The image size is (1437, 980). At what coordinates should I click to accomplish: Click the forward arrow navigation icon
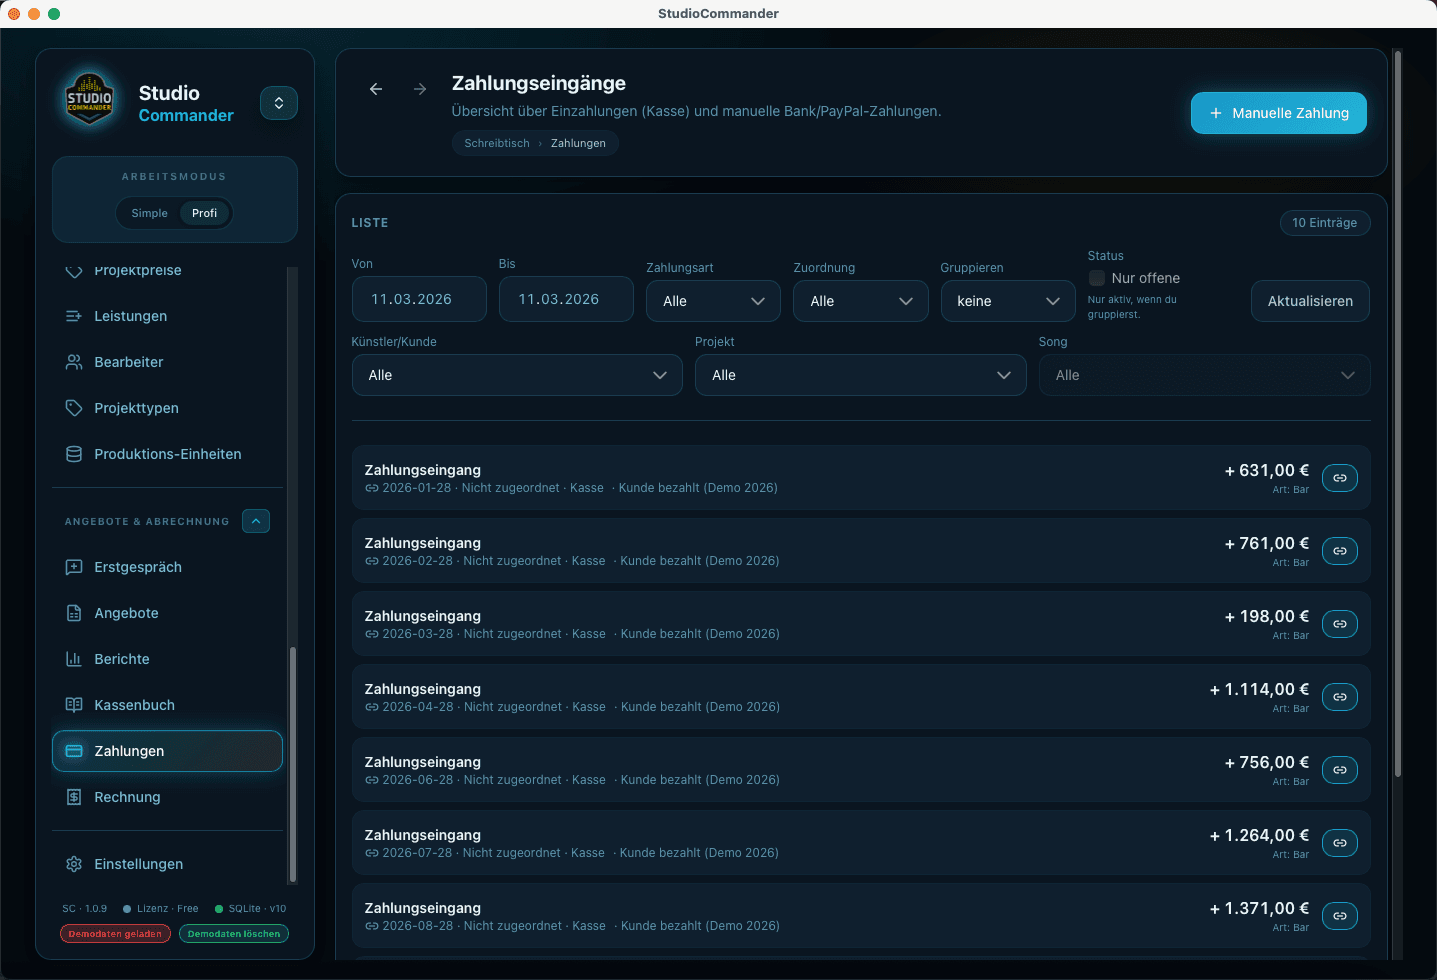(x=420, y=89)
